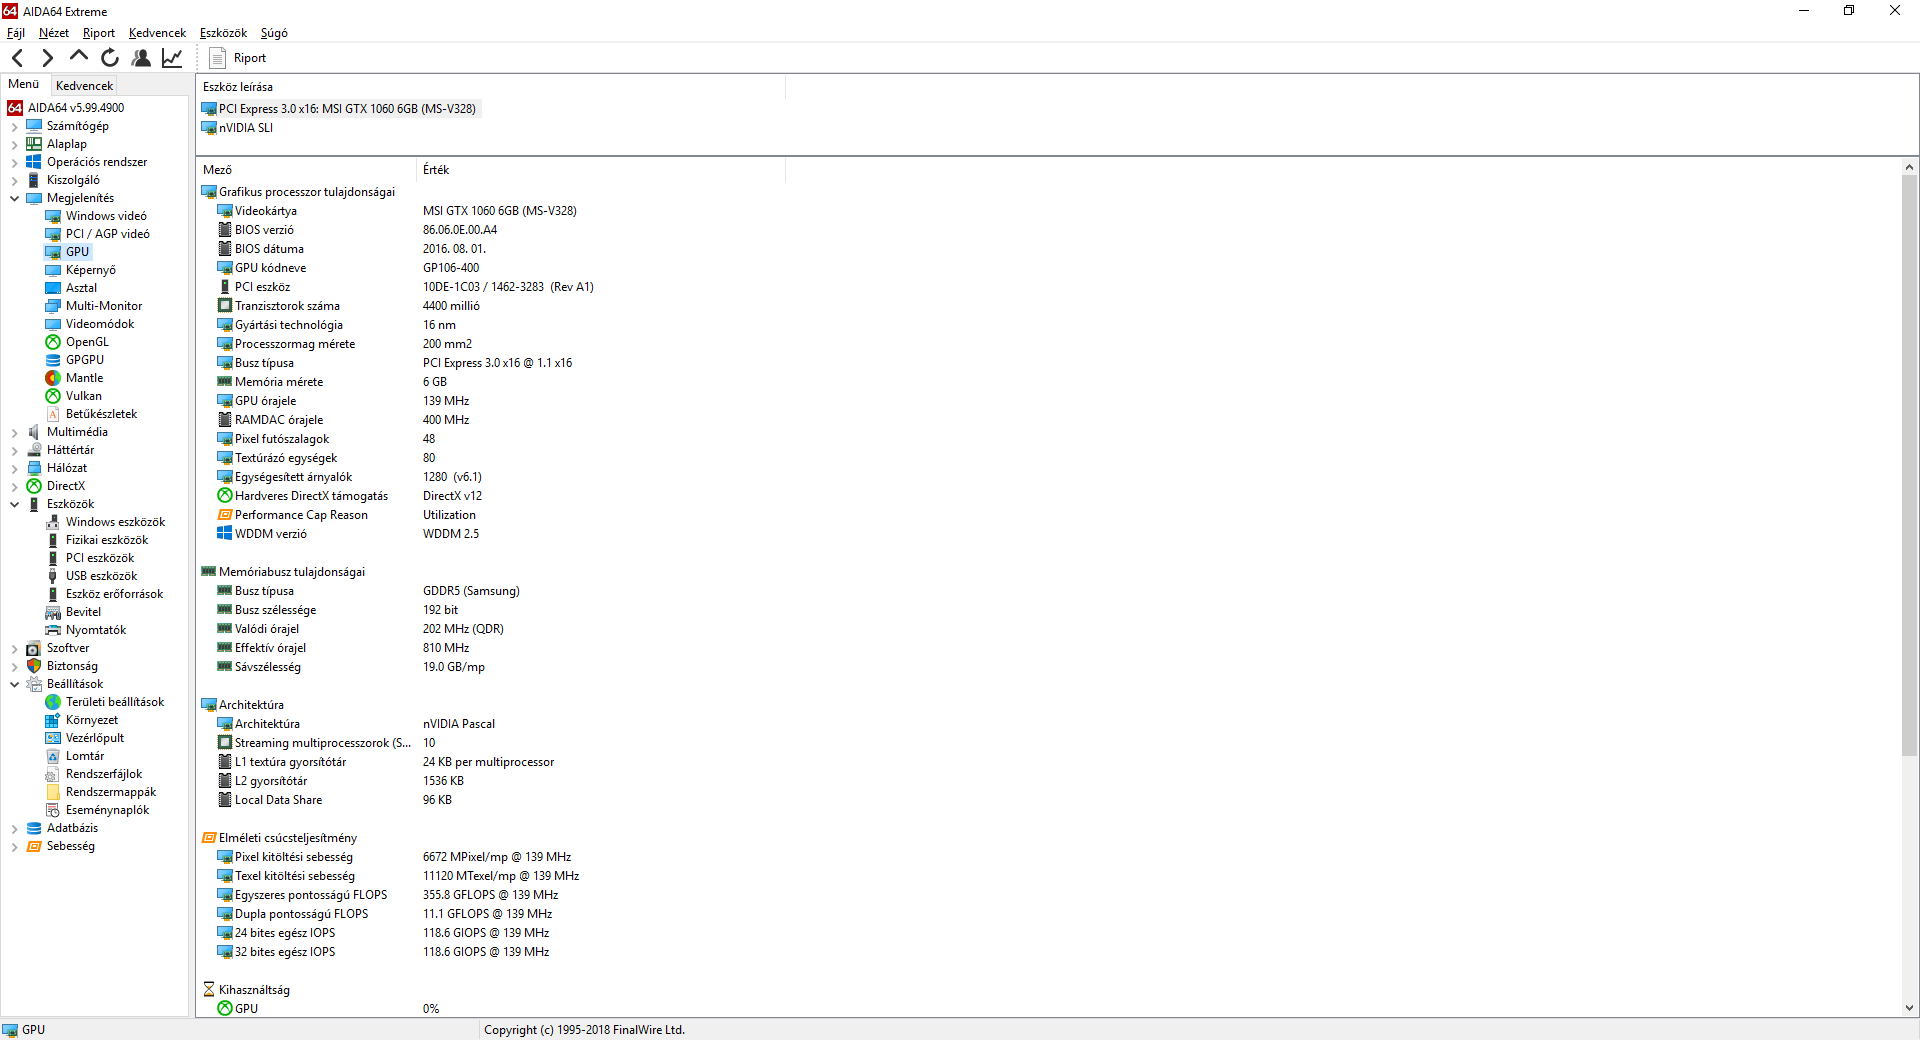Collapse the Eszközök tree node
The height and width of the screenshot is (1040, 1920).
pos(14,504)
